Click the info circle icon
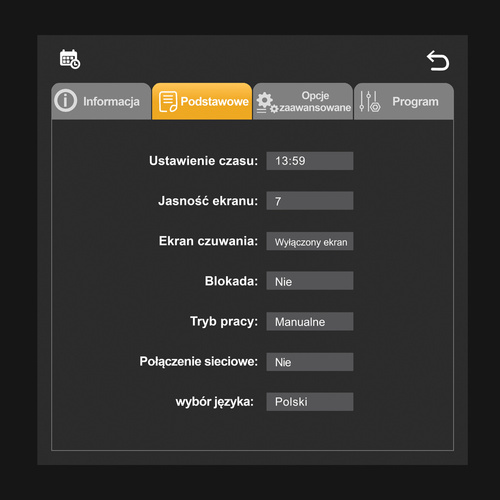This screenshot has height=500, width=500. 66,101
